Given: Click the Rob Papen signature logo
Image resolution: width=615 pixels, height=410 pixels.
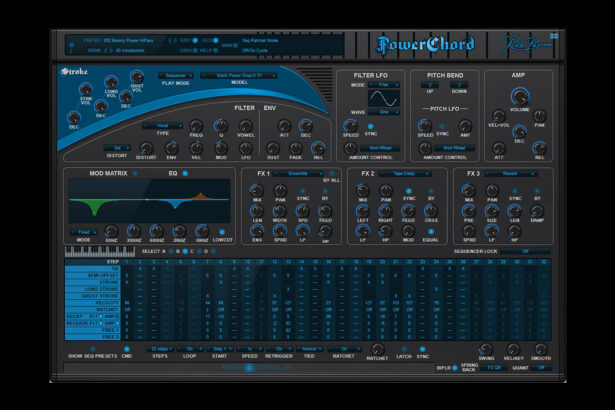Looking at the screenshot, I should tap(525, 46).
